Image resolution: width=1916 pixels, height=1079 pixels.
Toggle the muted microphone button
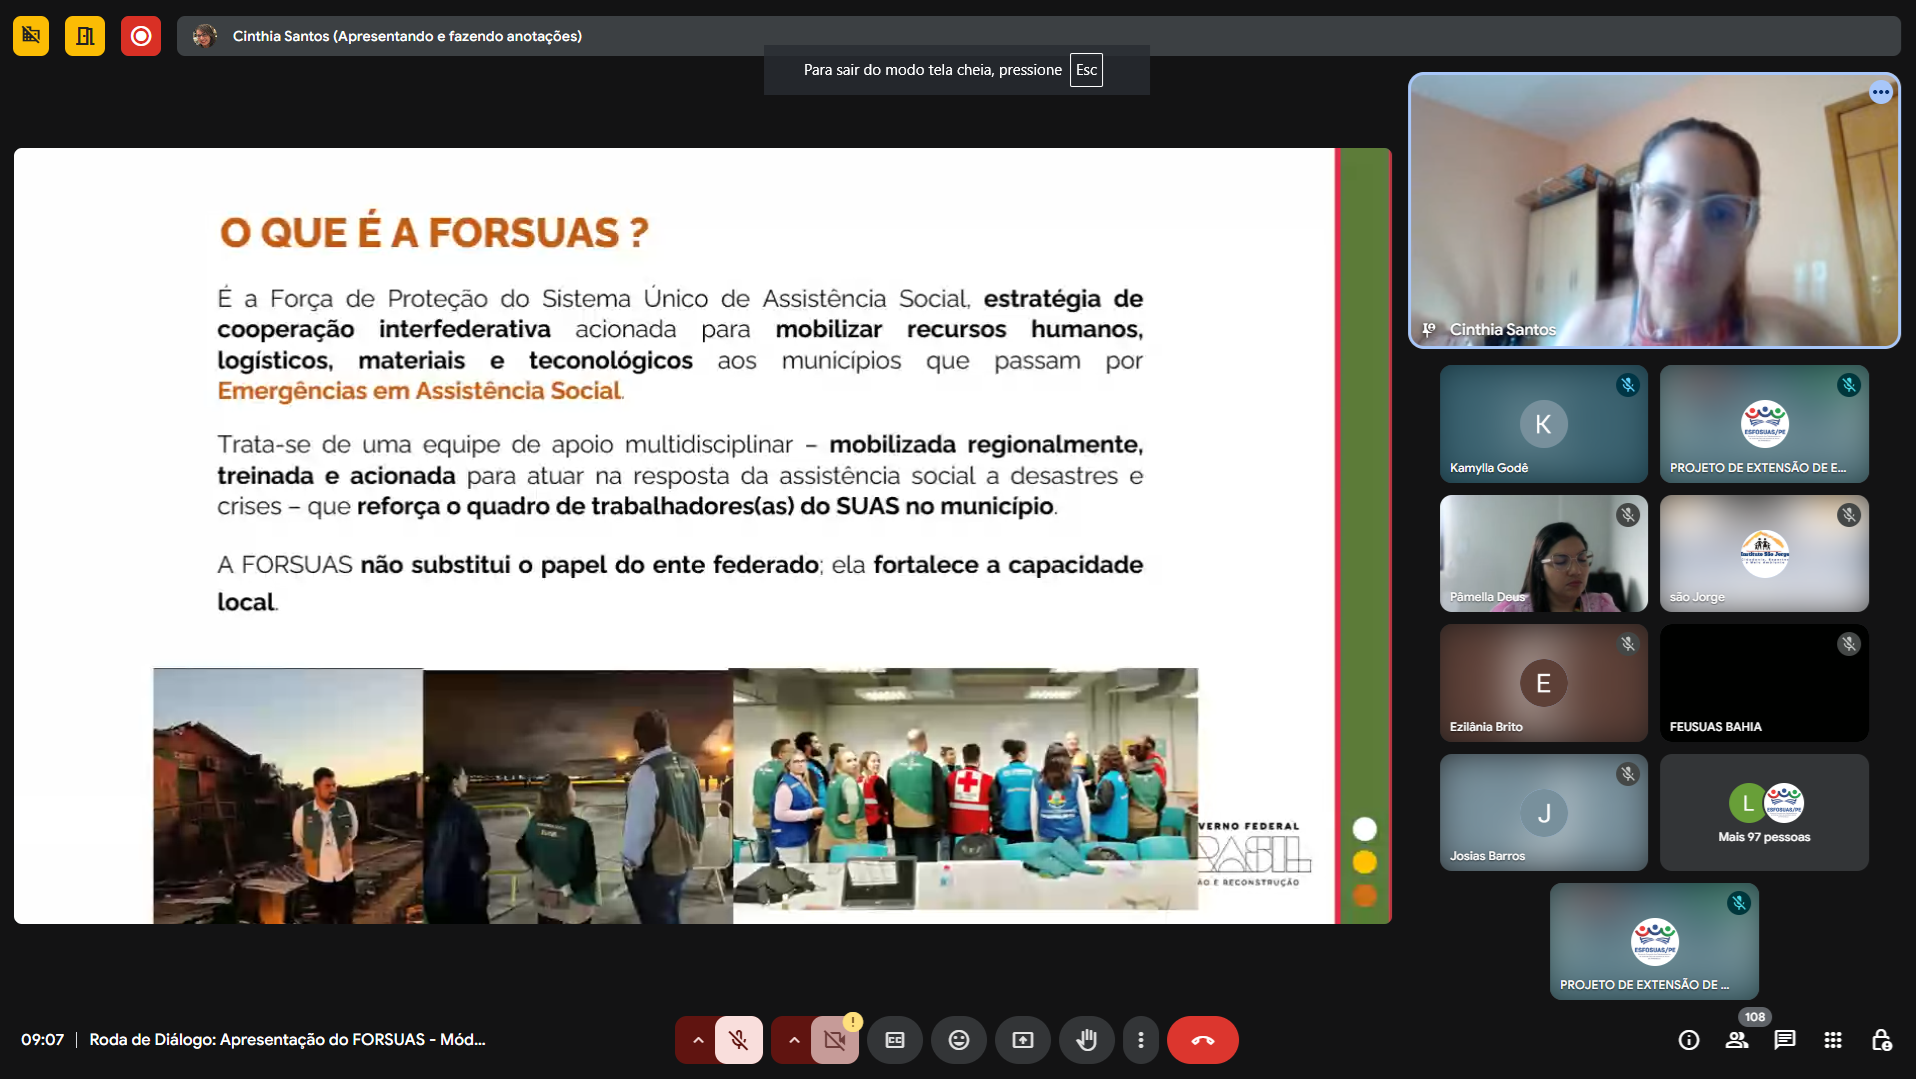coord(739,1040)
